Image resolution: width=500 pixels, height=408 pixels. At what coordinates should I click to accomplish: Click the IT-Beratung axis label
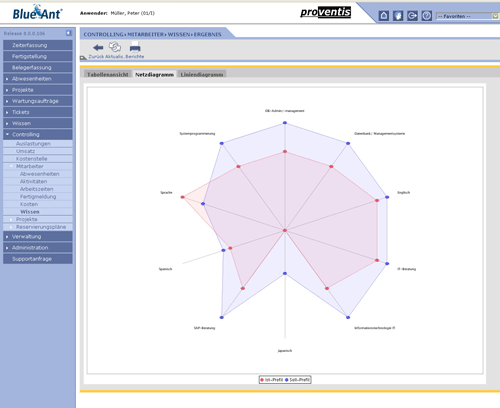(407, 269)
